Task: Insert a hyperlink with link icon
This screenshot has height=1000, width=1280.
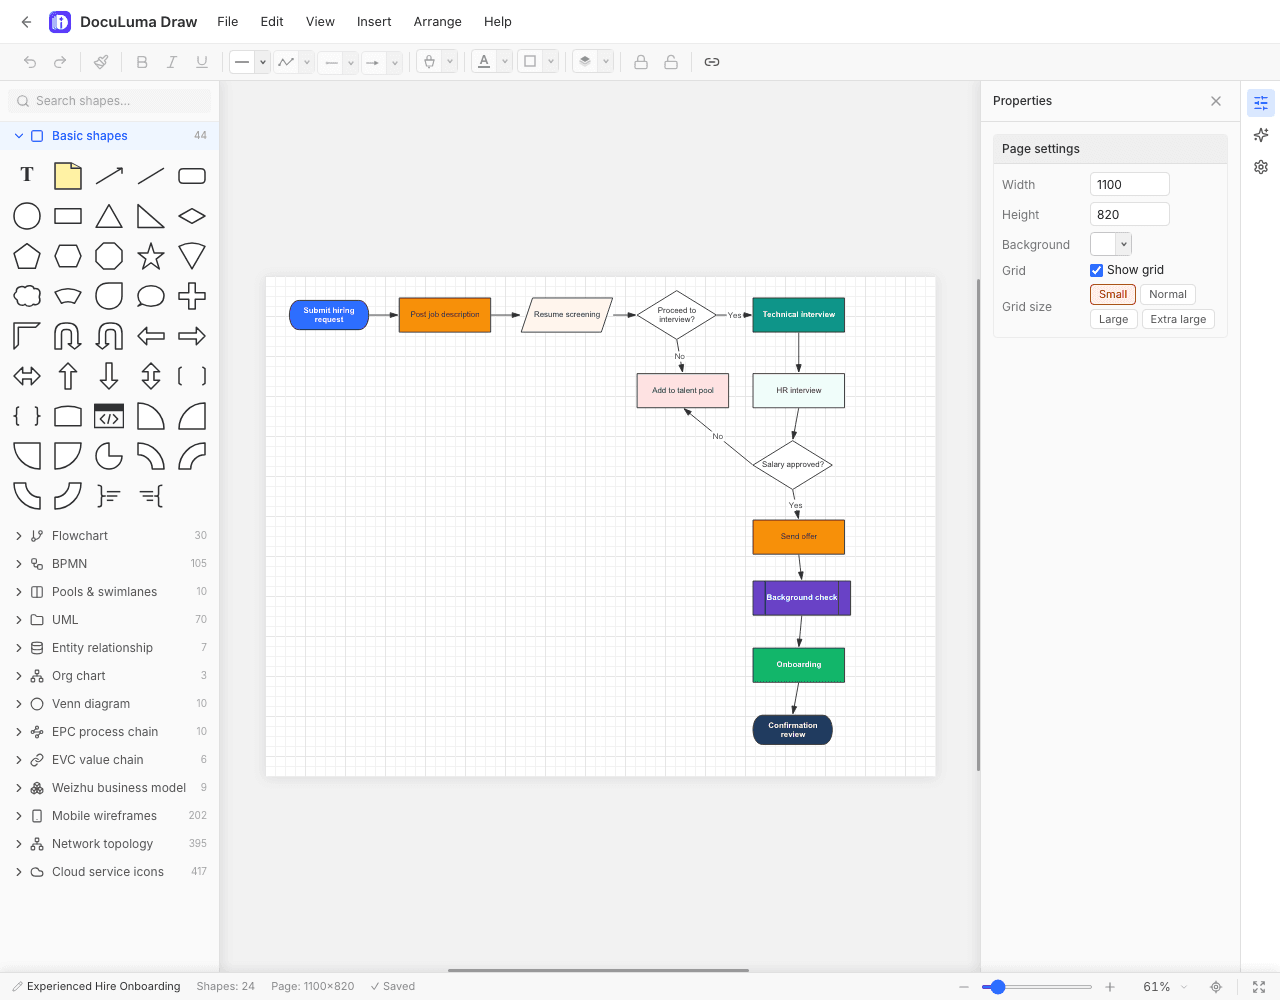Action: tap(712, 62)
